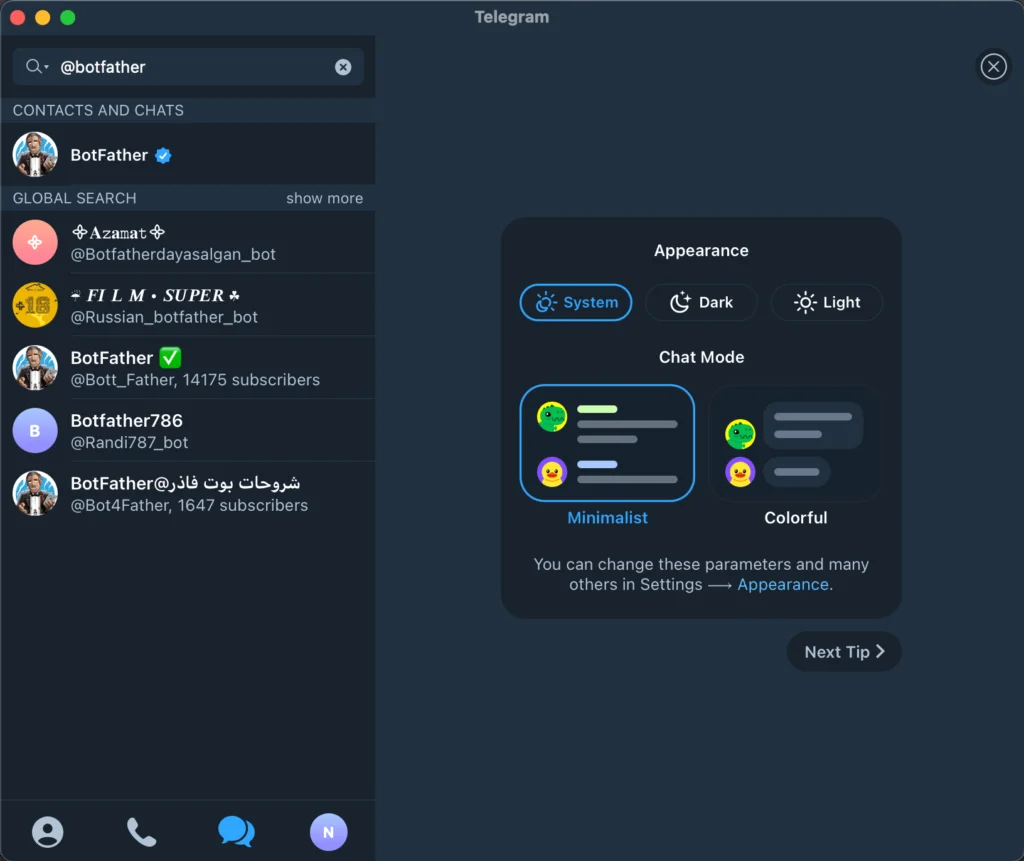Minimize the window with yellow button
The height and width of the screenshot is (861, 1024).
click(42, 18)
